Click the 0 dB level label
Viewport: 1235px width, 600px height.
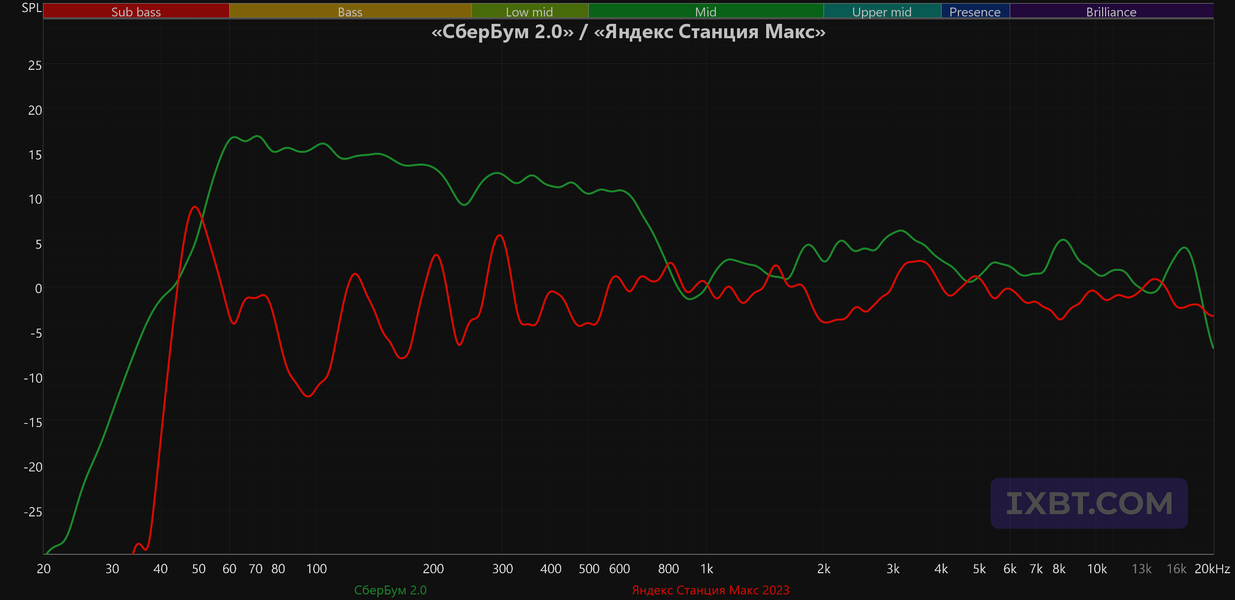pyautogui.click(x=38, y=288)
